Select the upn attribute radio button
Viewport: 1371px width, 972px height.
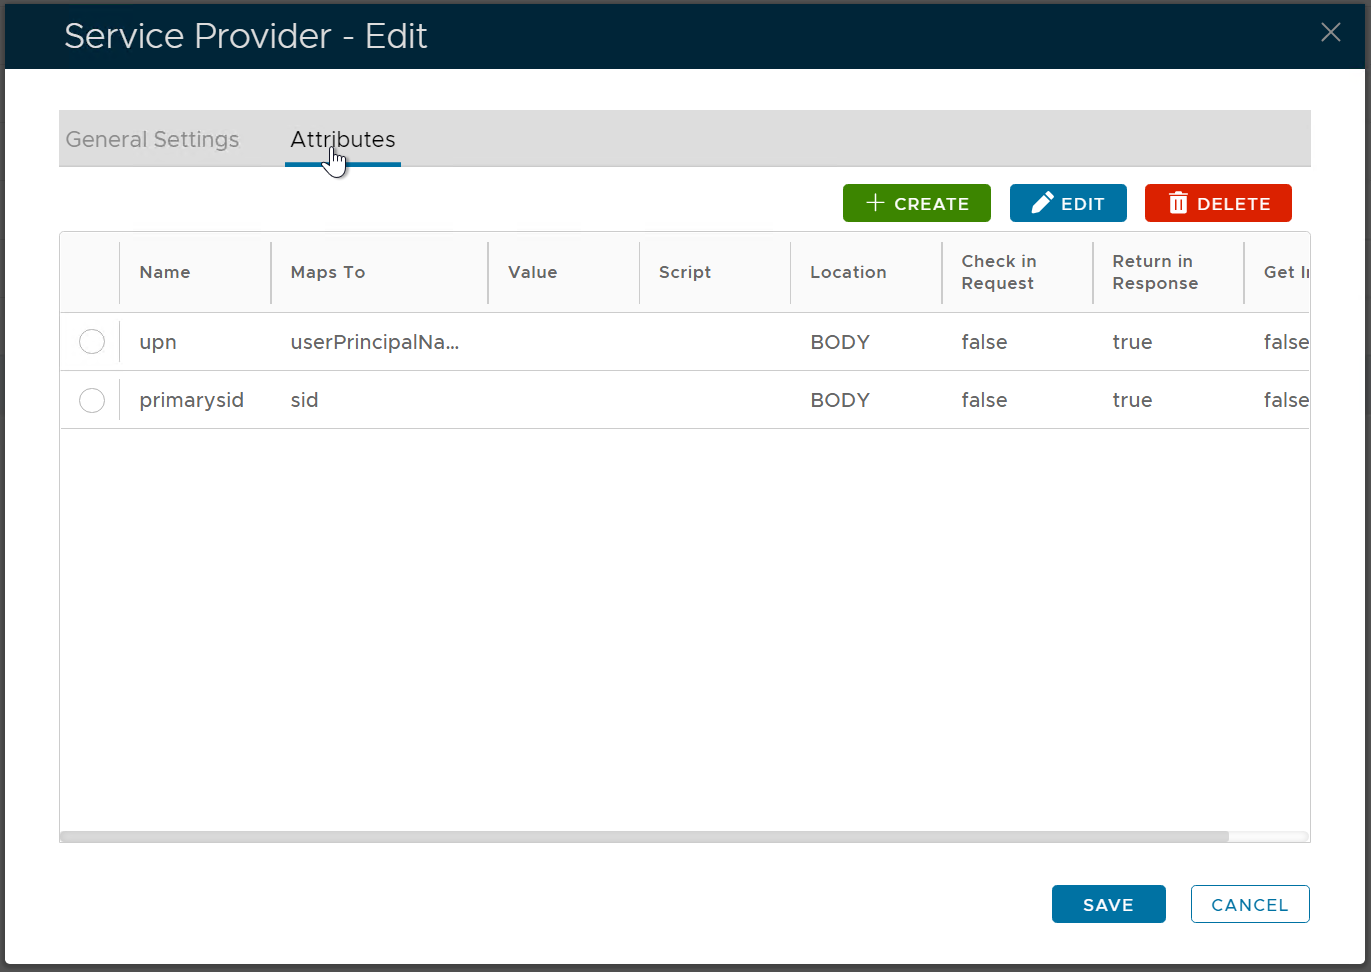92,342
